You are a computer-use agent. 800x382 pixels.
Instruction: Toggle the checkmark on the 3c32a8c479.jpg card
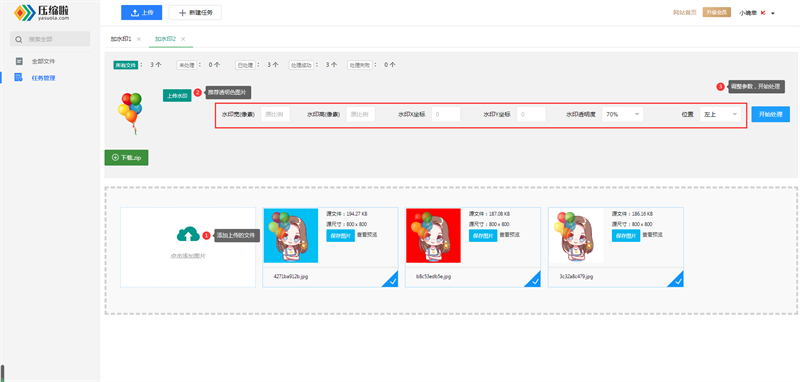click(x=677, y=280)
